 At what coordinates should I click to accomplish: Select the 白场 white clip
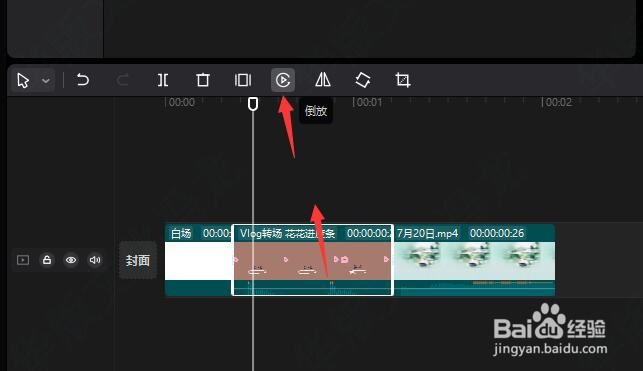[198, 260]
